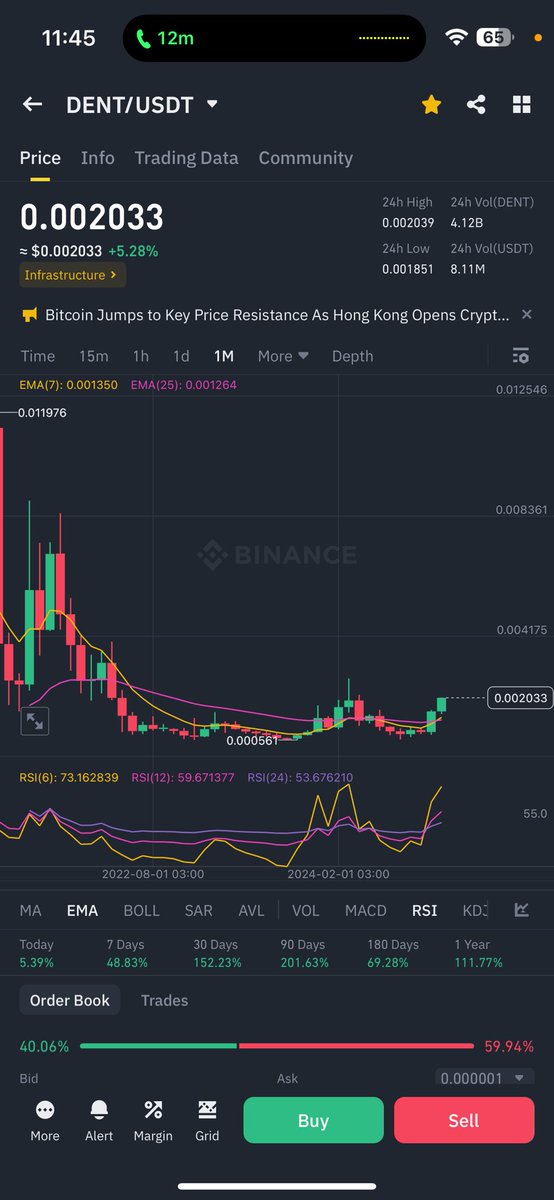This screenshot has height=1200, width=554.
Task: Switch to the Info tab
Action: (98, 158)
